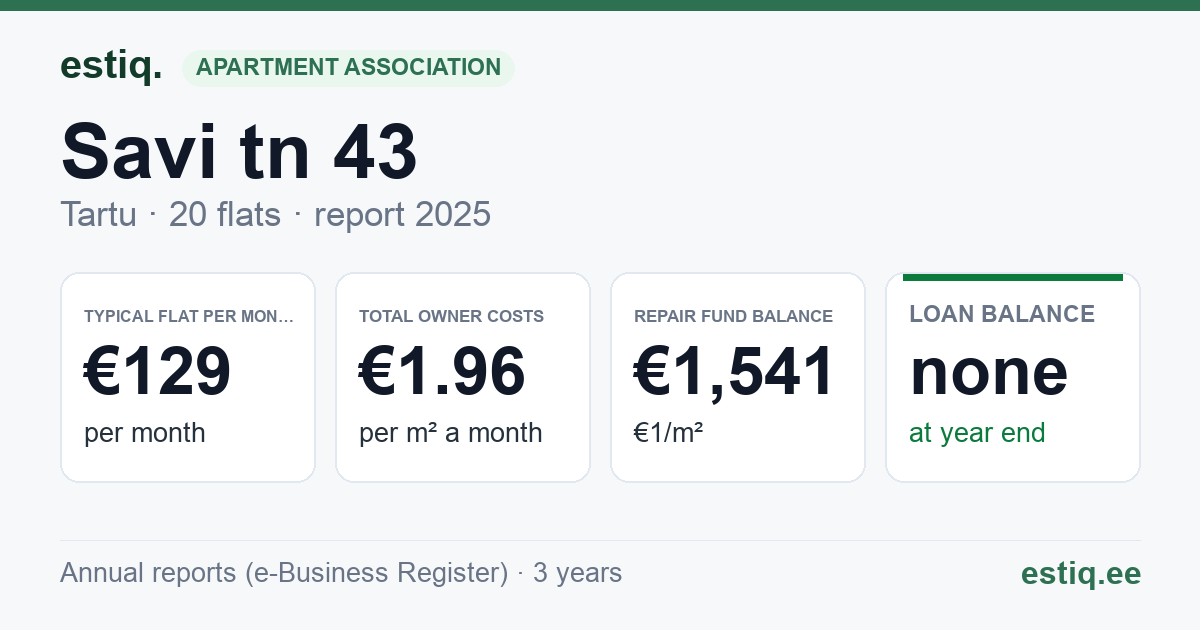Click the 'per m² a month' caption
This screenshot has height=630, width=1200.
(450, 433)
